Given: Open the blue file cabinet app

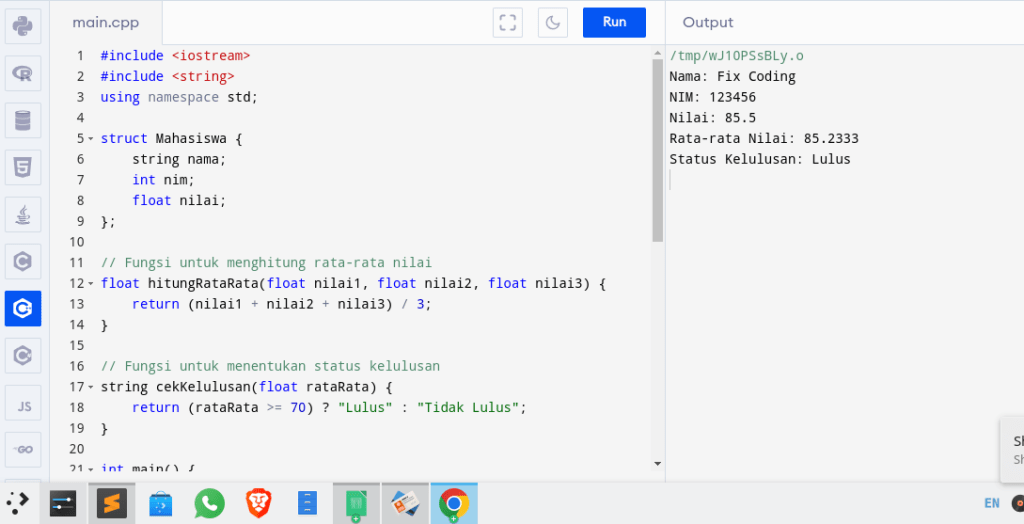Looking at the screenshot, I should click(x=307, y=503).
